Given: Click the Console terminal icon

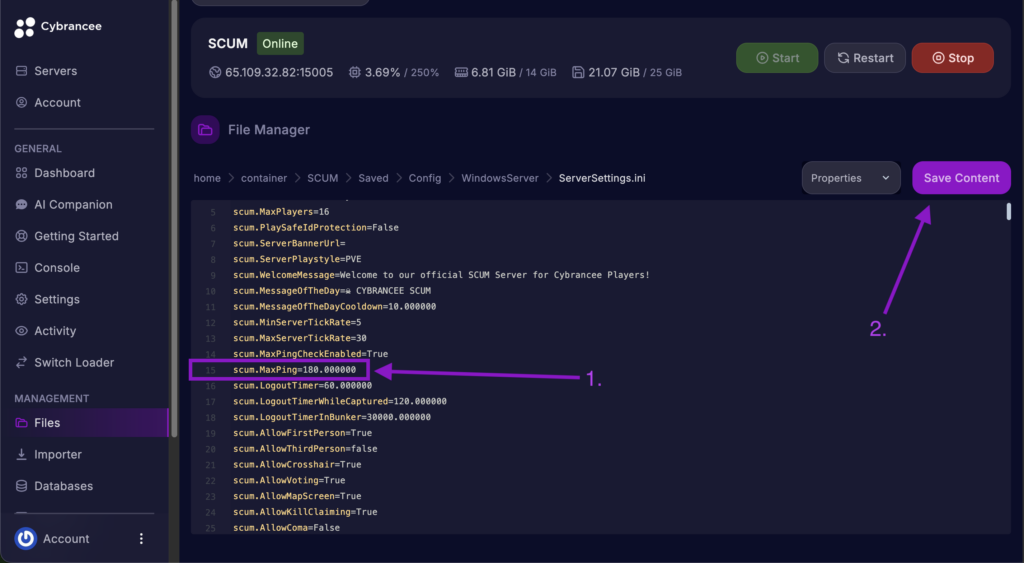Looking at the screenshot, I should click(22, 268).
